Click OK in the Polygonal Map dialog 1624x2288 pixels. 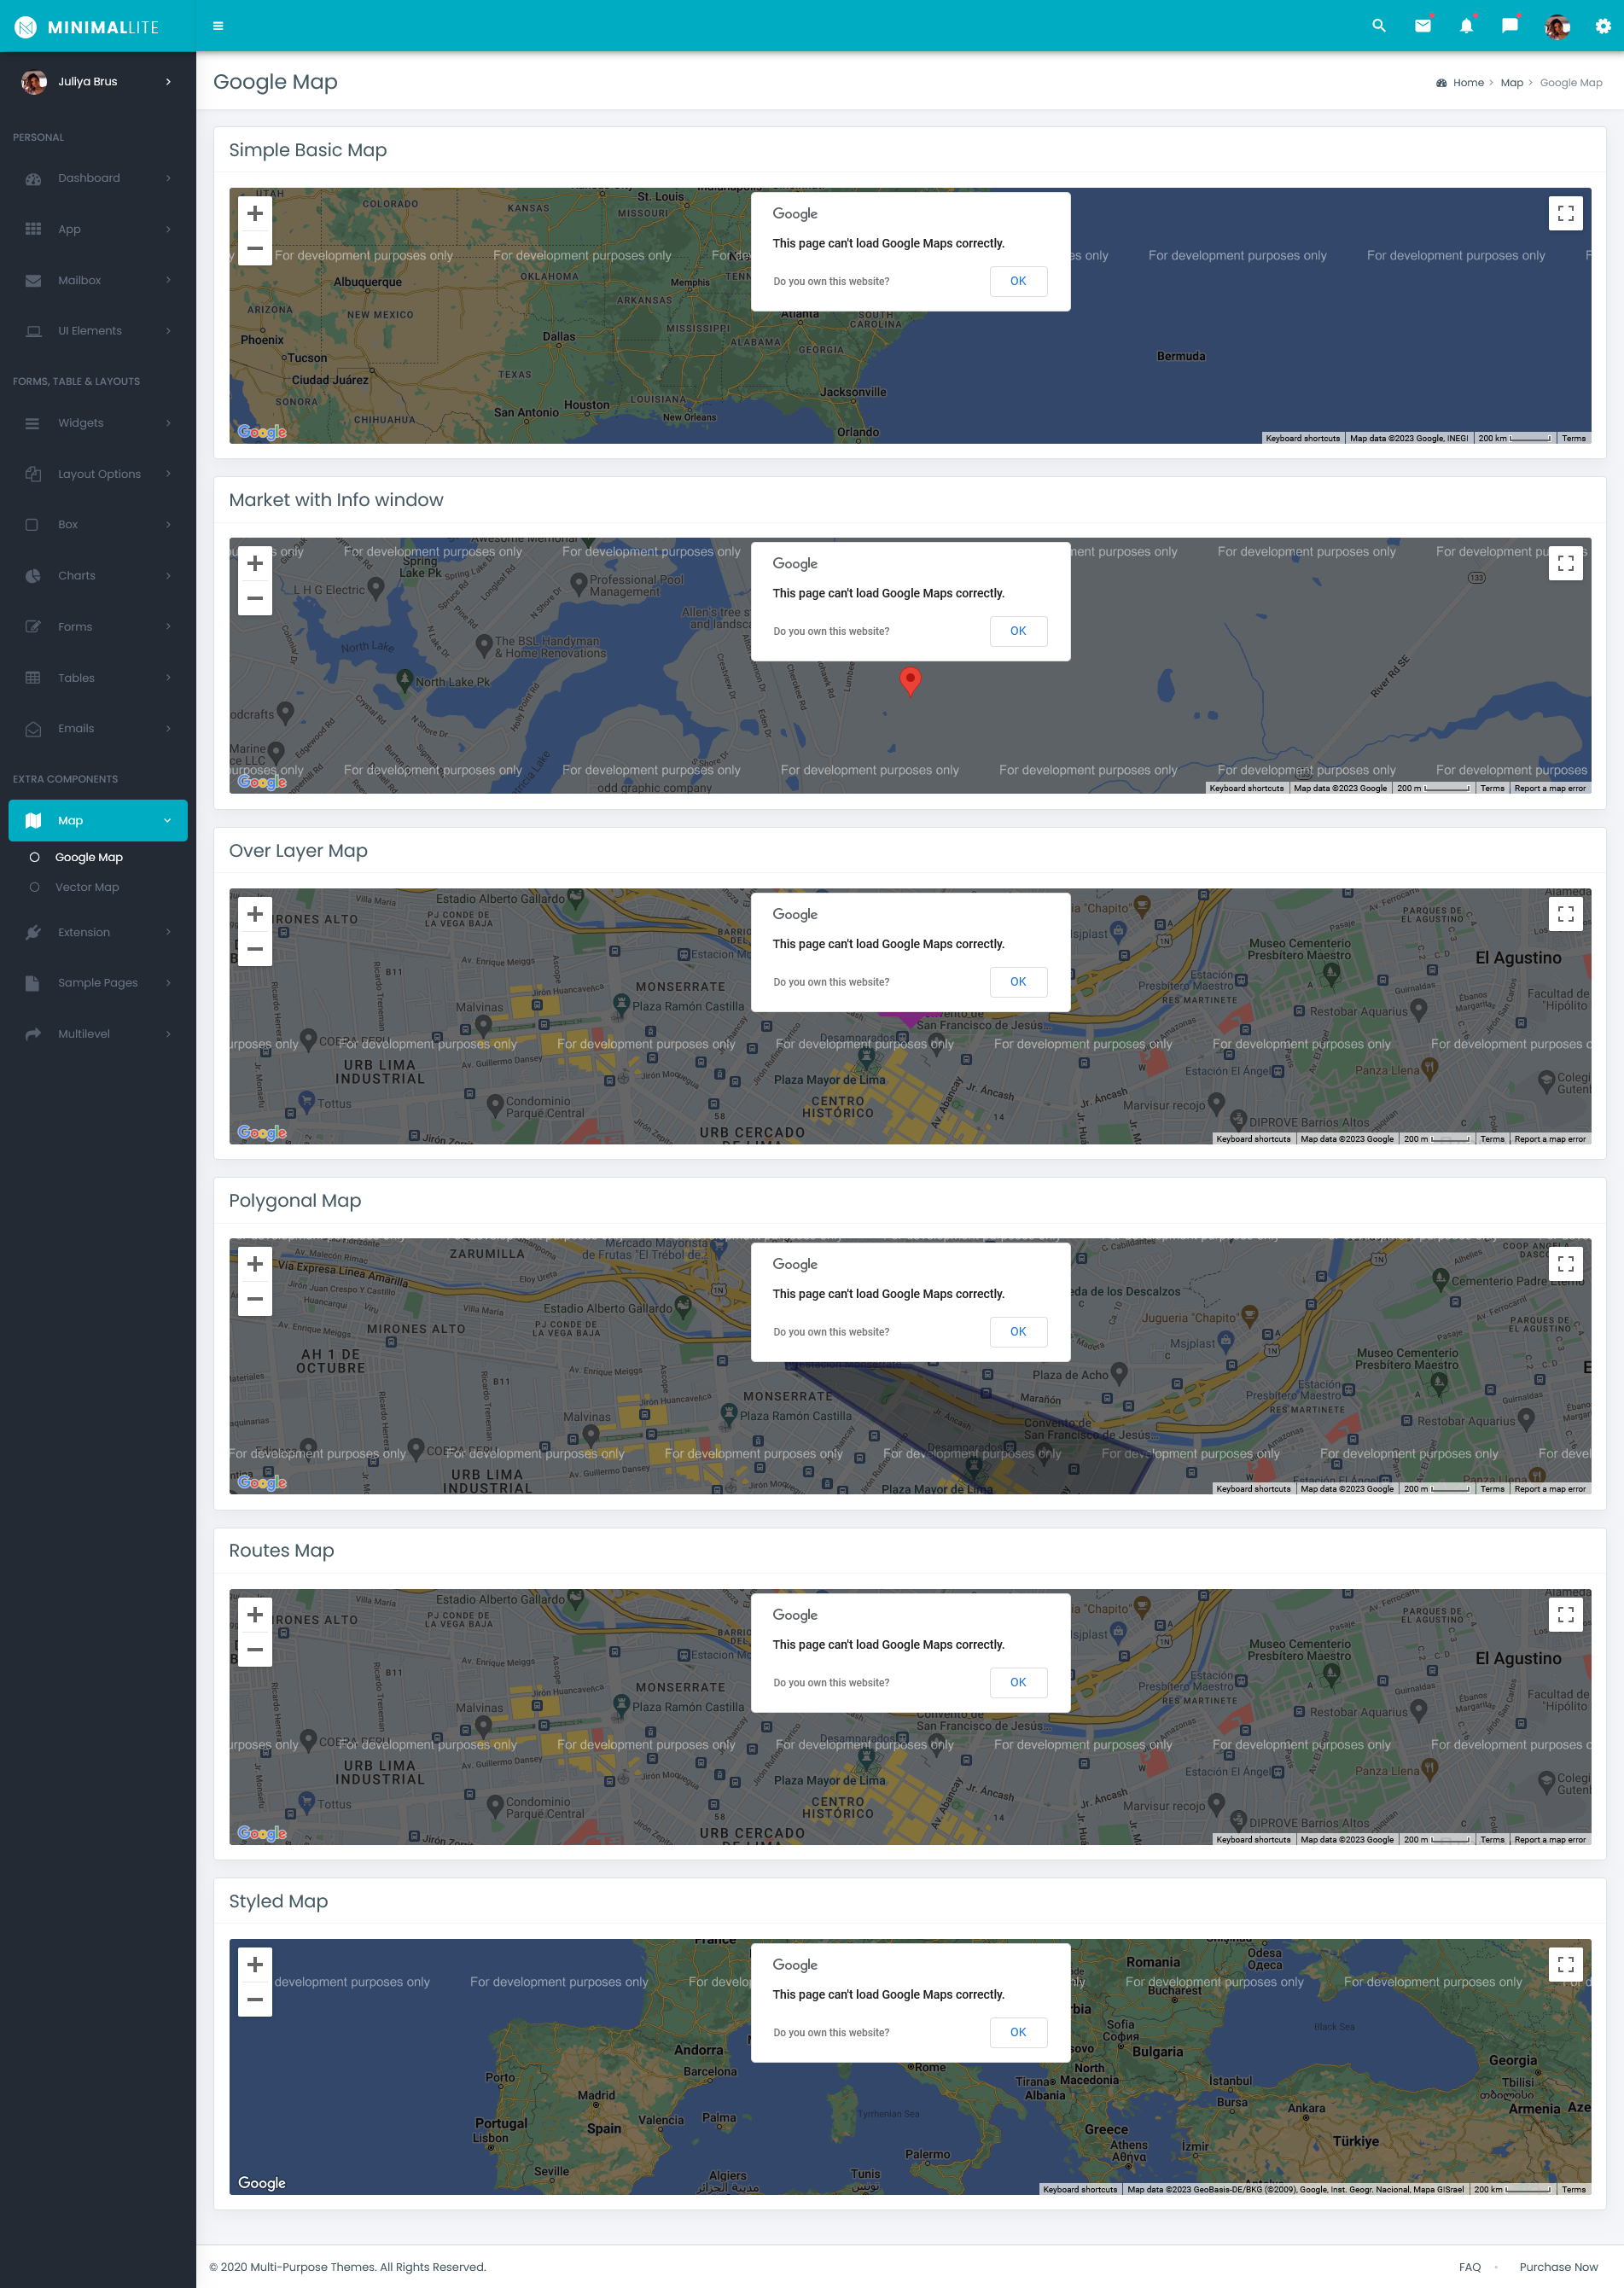coord(1018,1332)
